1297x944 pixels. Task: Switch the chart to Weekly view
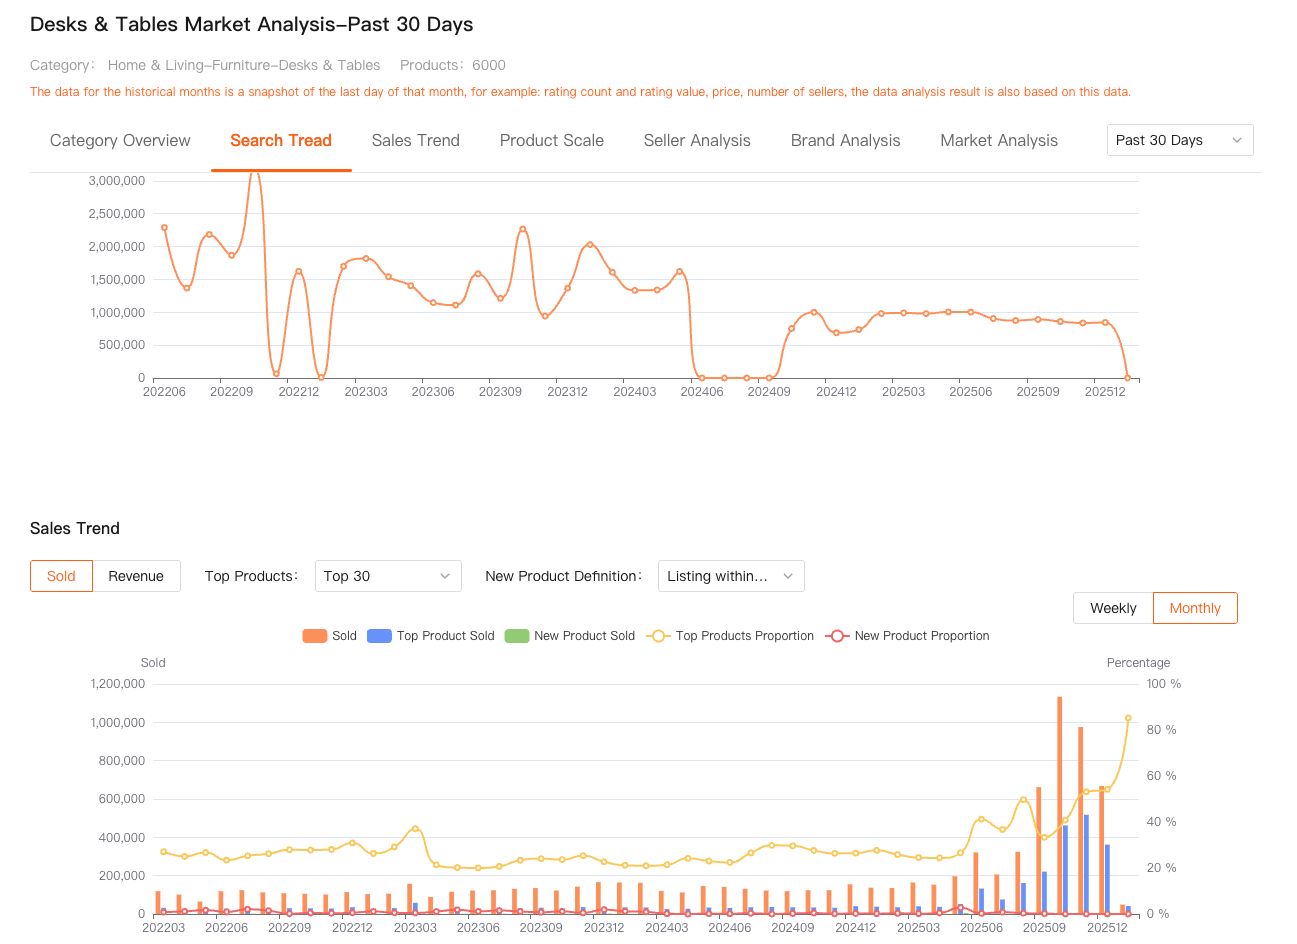click(1113, 608)
